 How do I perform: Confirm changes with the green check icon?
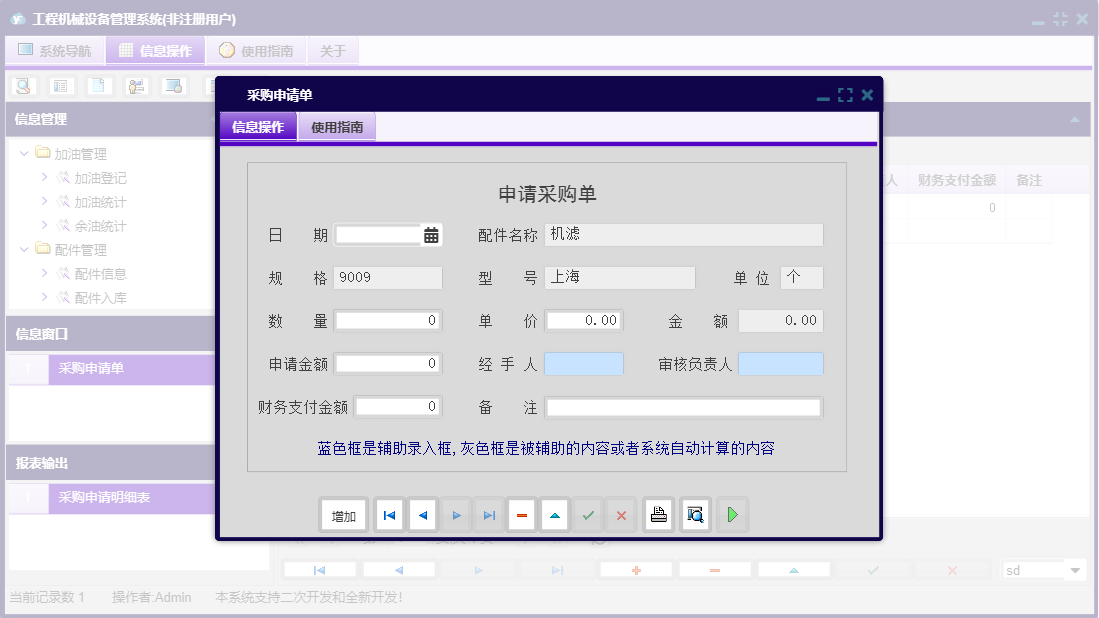tap(588, 514)
